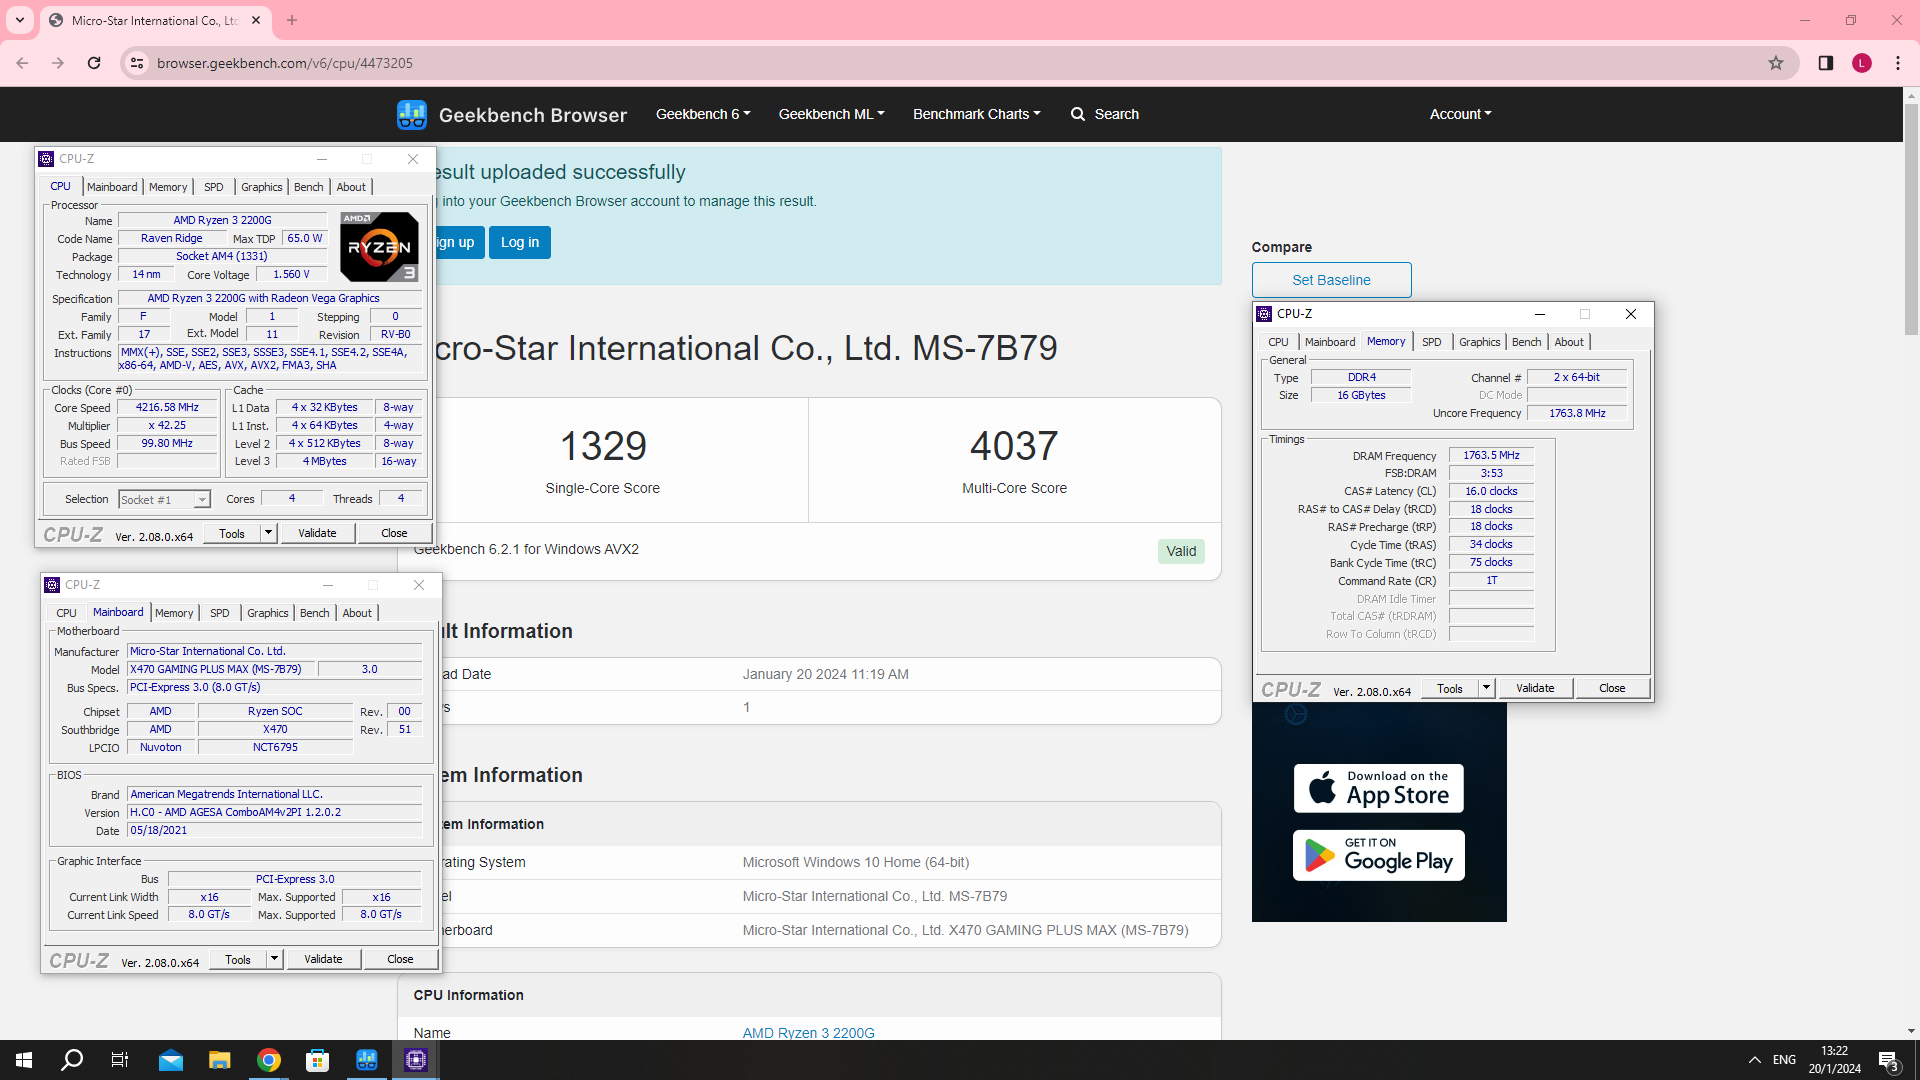Show hidden system tray icons
The width and height of the screenshot is (1920, 1080).
(x=1755, y=1060)
